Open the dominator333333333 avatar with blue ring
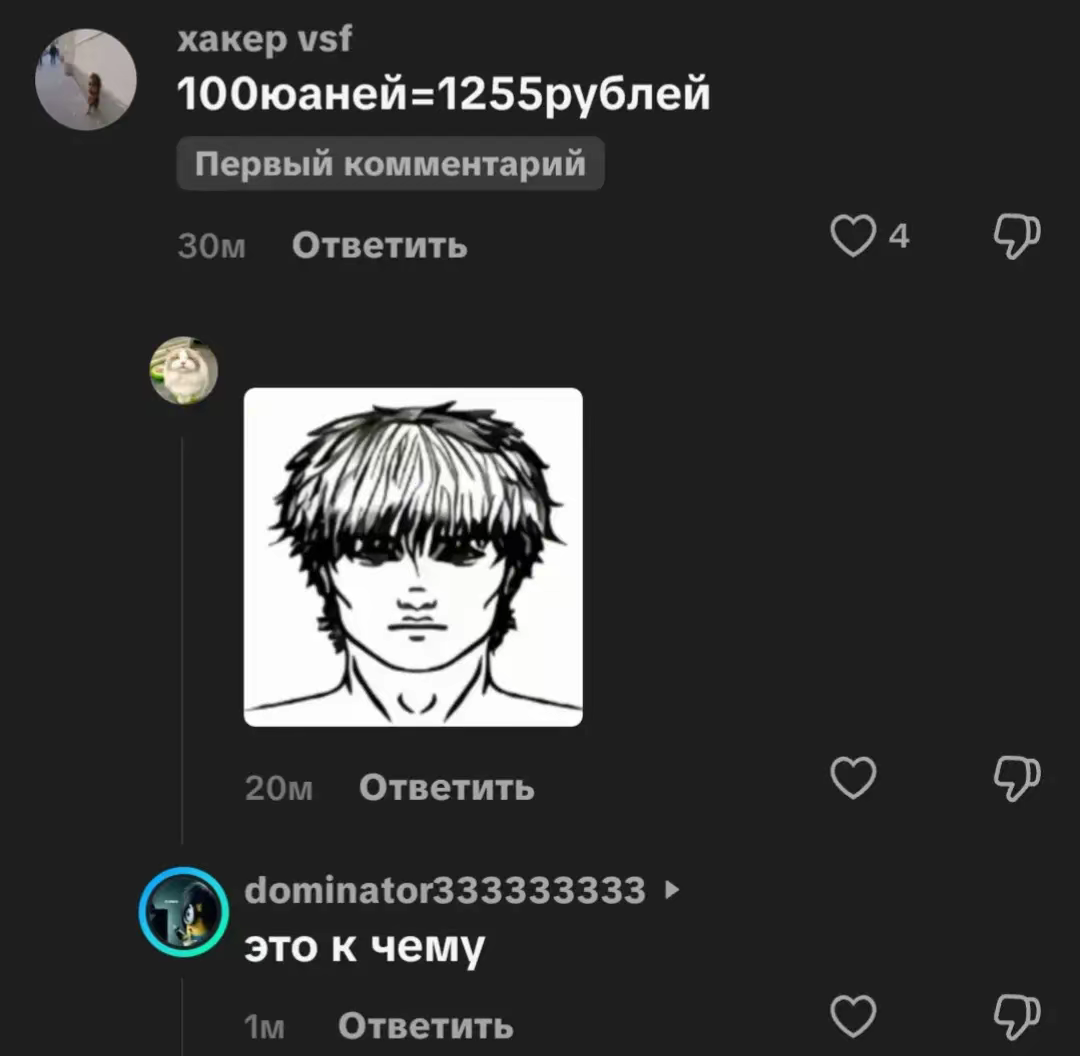1080x1056 pixels. click(183, 911)
